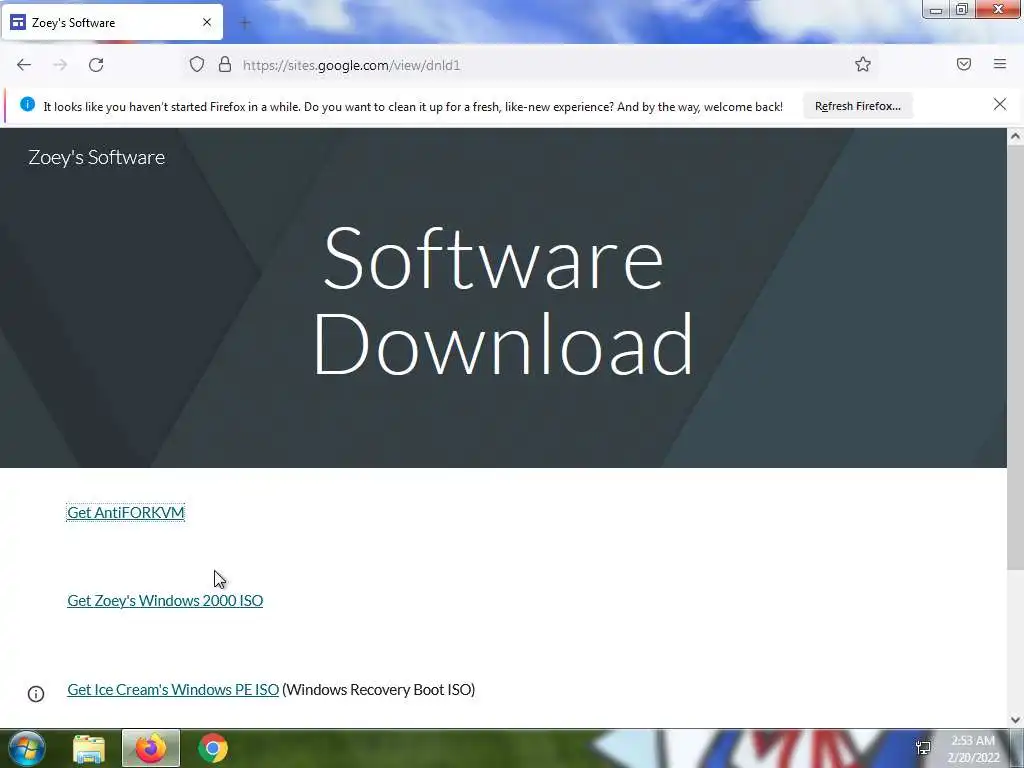
Task: Select the Zoey's Software tab
Action: 112,22
